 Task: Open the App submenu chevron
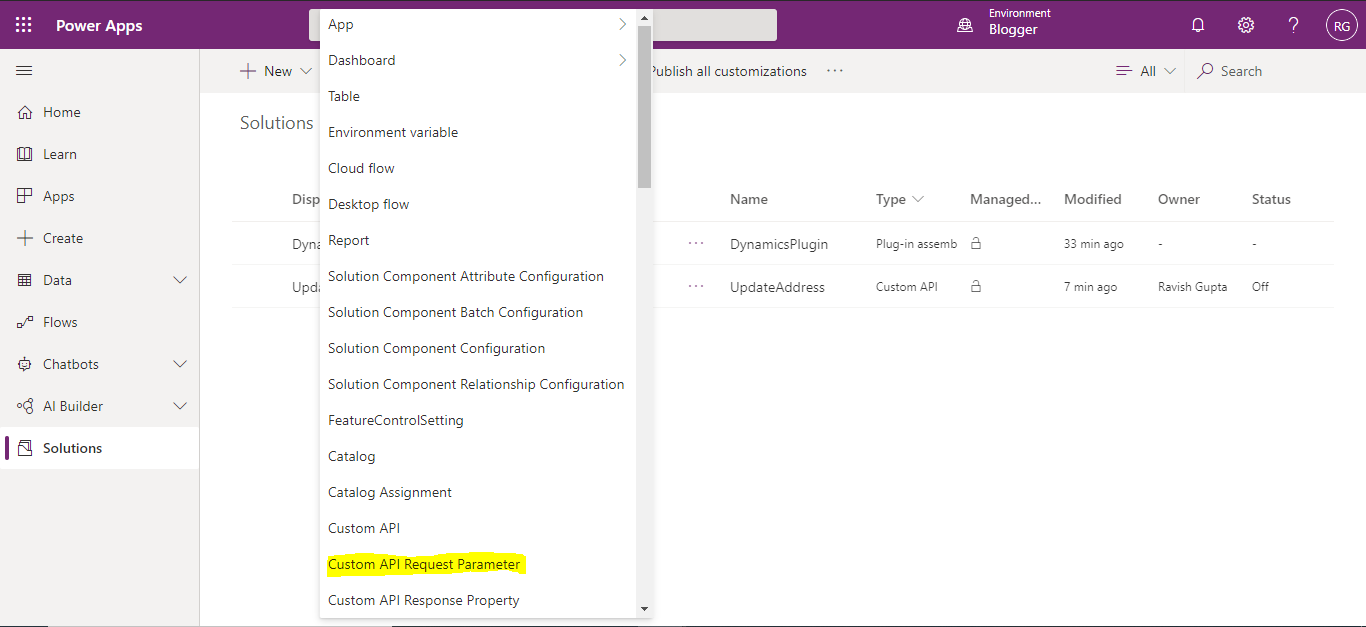pyautogui.click(x=621, y=23)
